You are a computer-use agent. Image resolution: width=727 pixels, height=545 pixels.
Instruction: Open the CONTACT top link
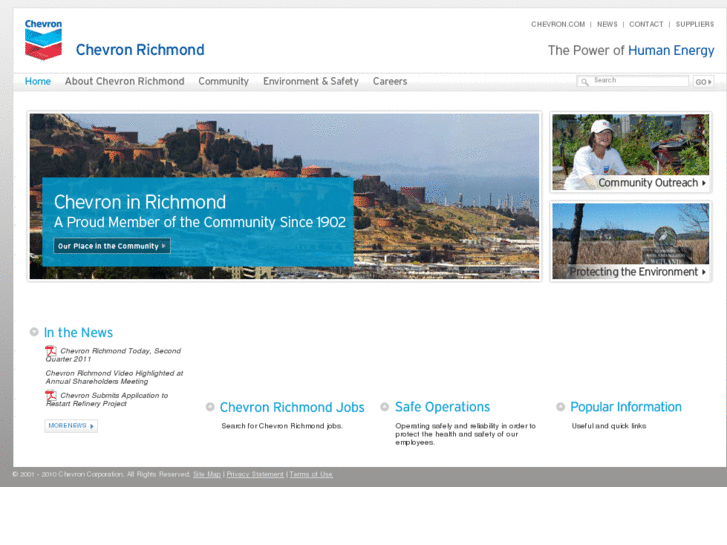point(646,24)
